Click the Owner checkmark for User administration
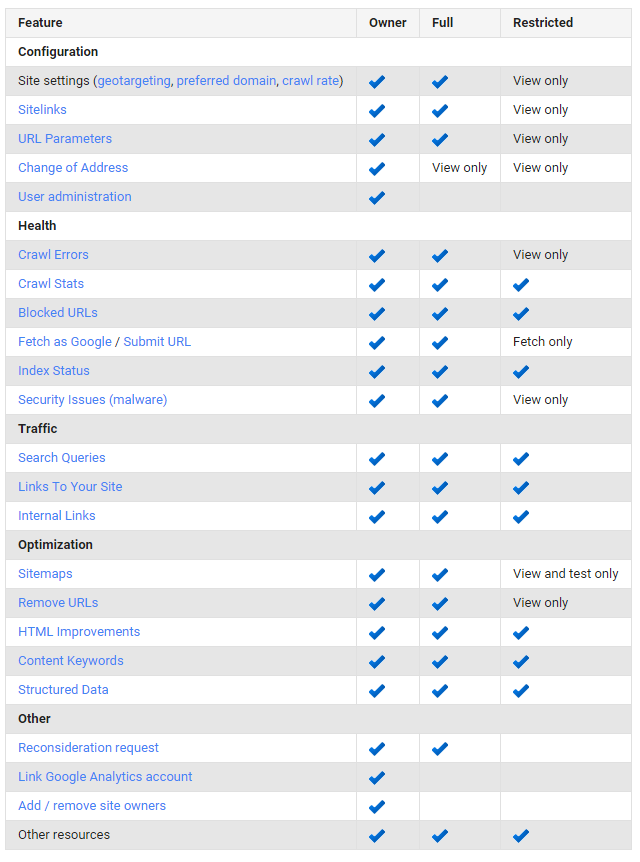The width and height of the screenshot is (640, 862). click(377, 197)
